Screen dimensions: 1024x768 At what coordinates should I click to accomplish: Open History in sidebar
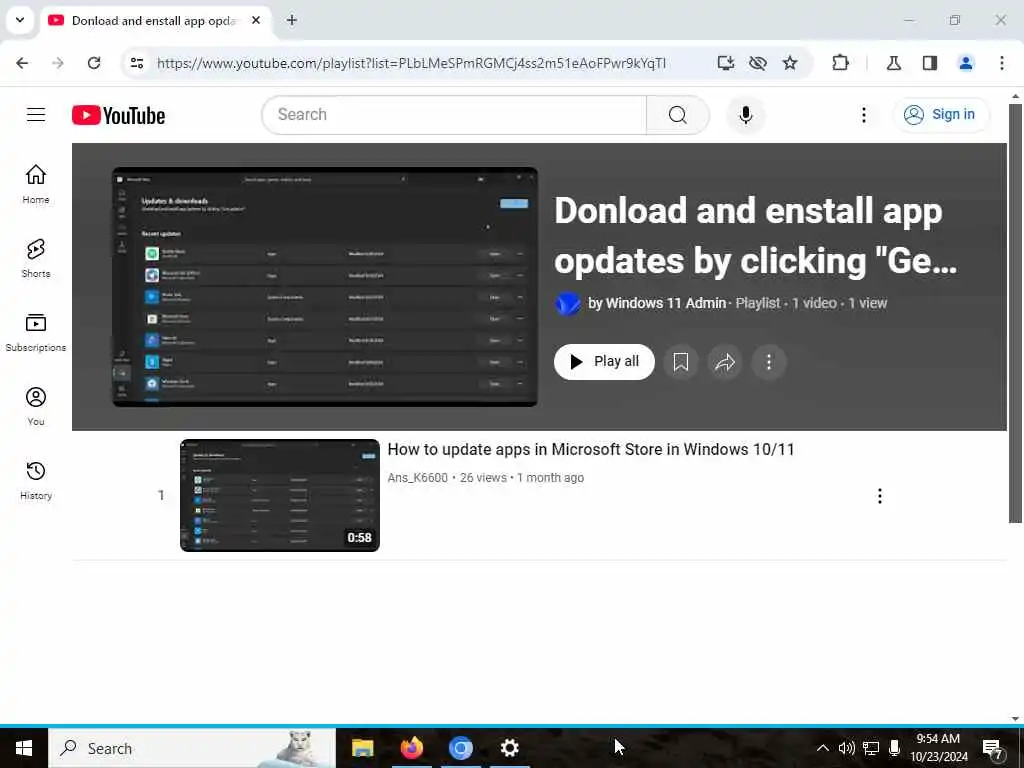(36, 481)
